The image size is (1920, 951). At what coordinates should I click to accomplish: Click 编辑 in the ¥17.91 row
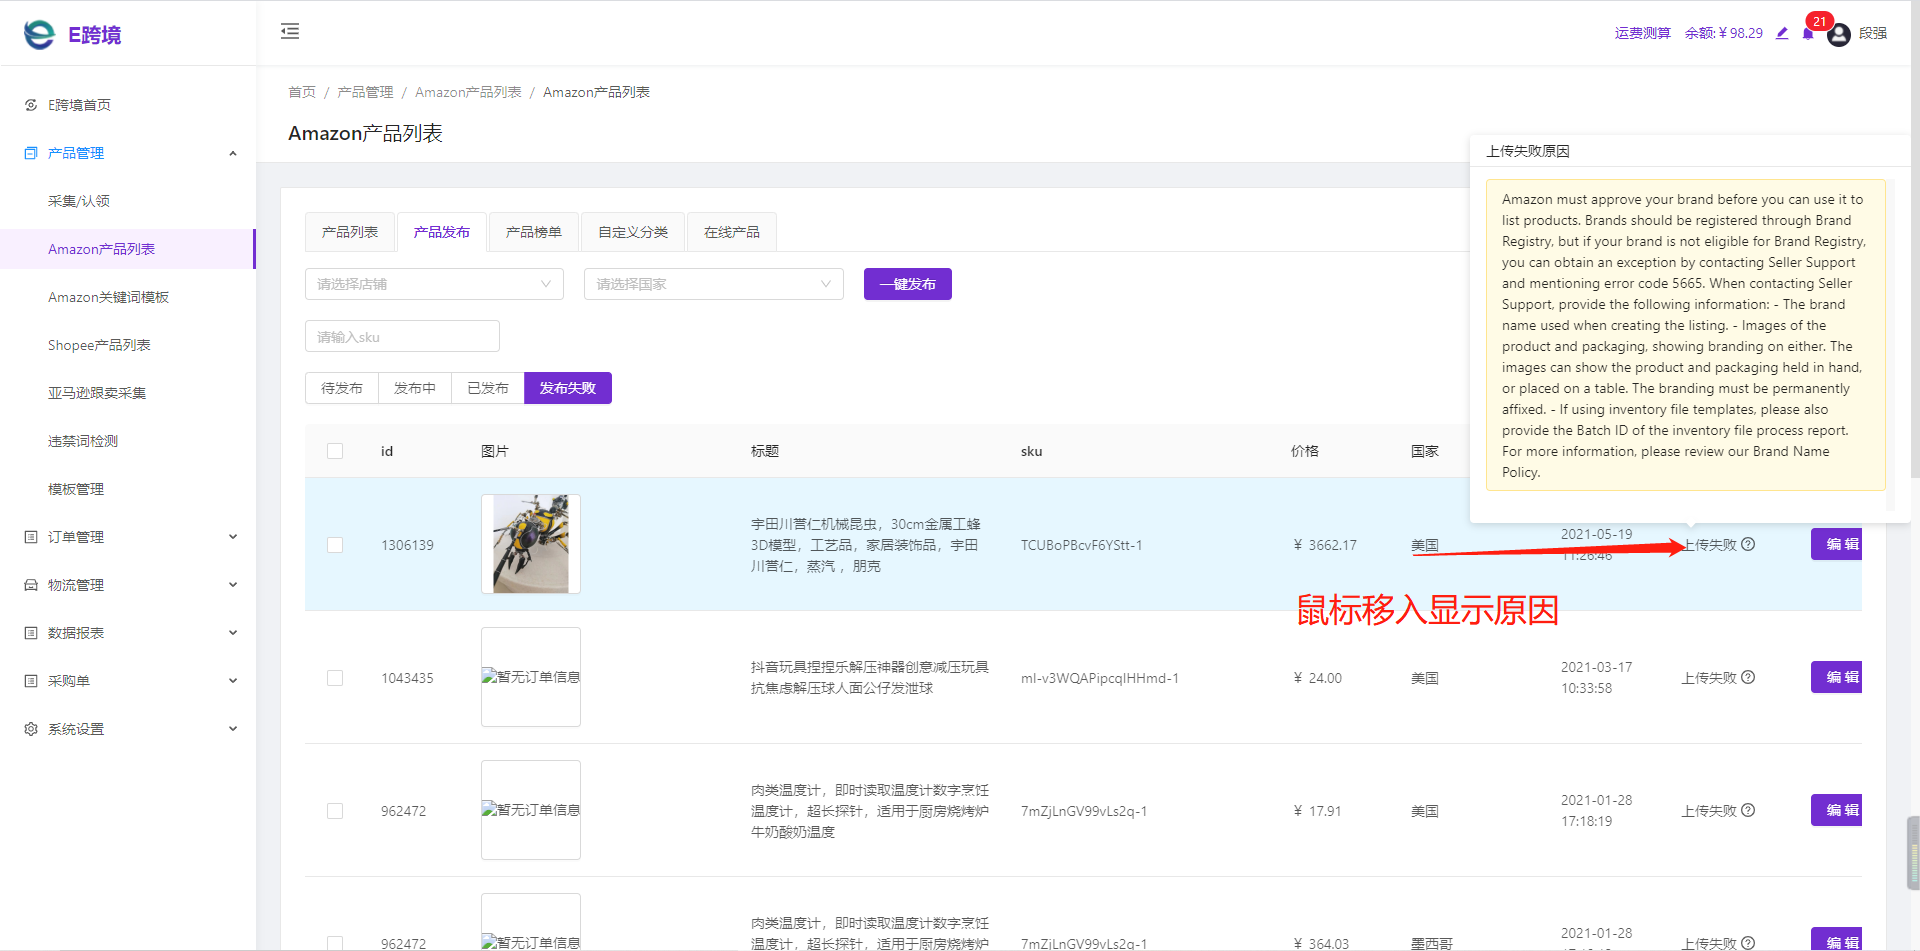pyautogui.click(x=1837, y=810)
